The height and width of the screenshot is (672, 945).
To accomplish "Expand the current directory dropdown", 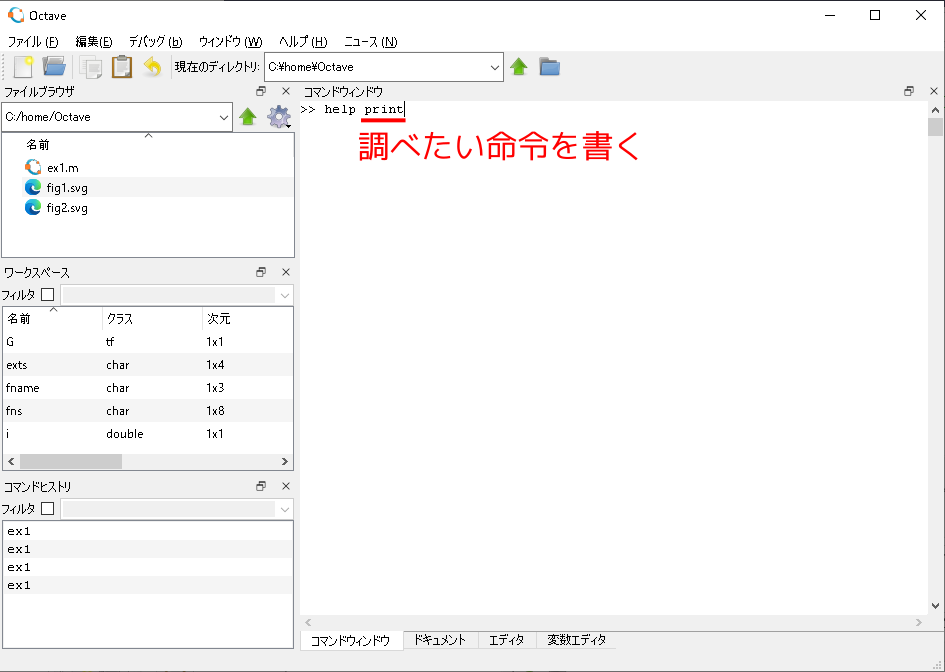I will pos(495,67).
